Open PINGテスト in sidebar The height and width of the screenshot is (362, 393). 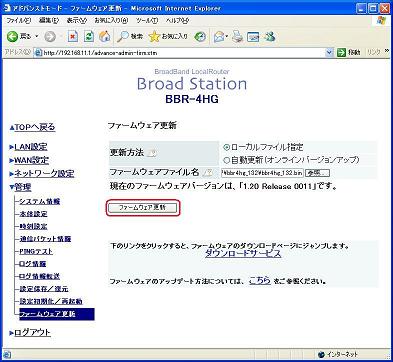(x=36, y=251)
